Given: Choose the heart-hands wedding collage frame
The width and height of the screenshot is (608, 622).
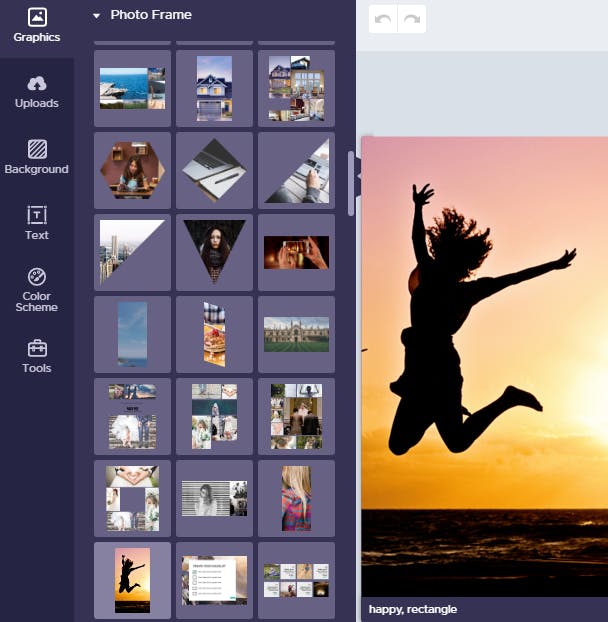Looking at the screenshot, I should 132,499.
